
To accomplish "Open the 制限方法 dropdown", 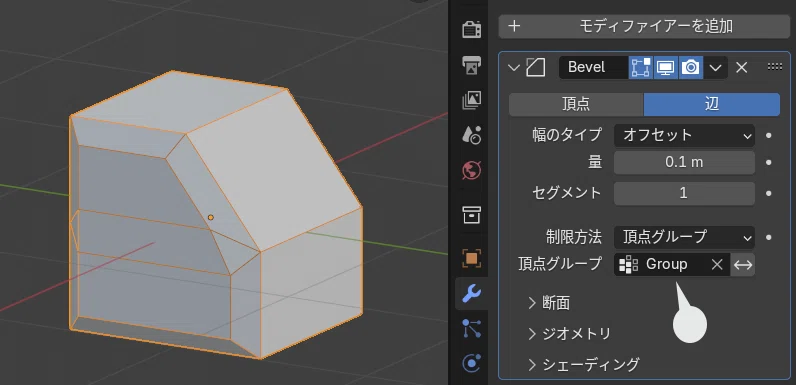I will pos(684,237).
